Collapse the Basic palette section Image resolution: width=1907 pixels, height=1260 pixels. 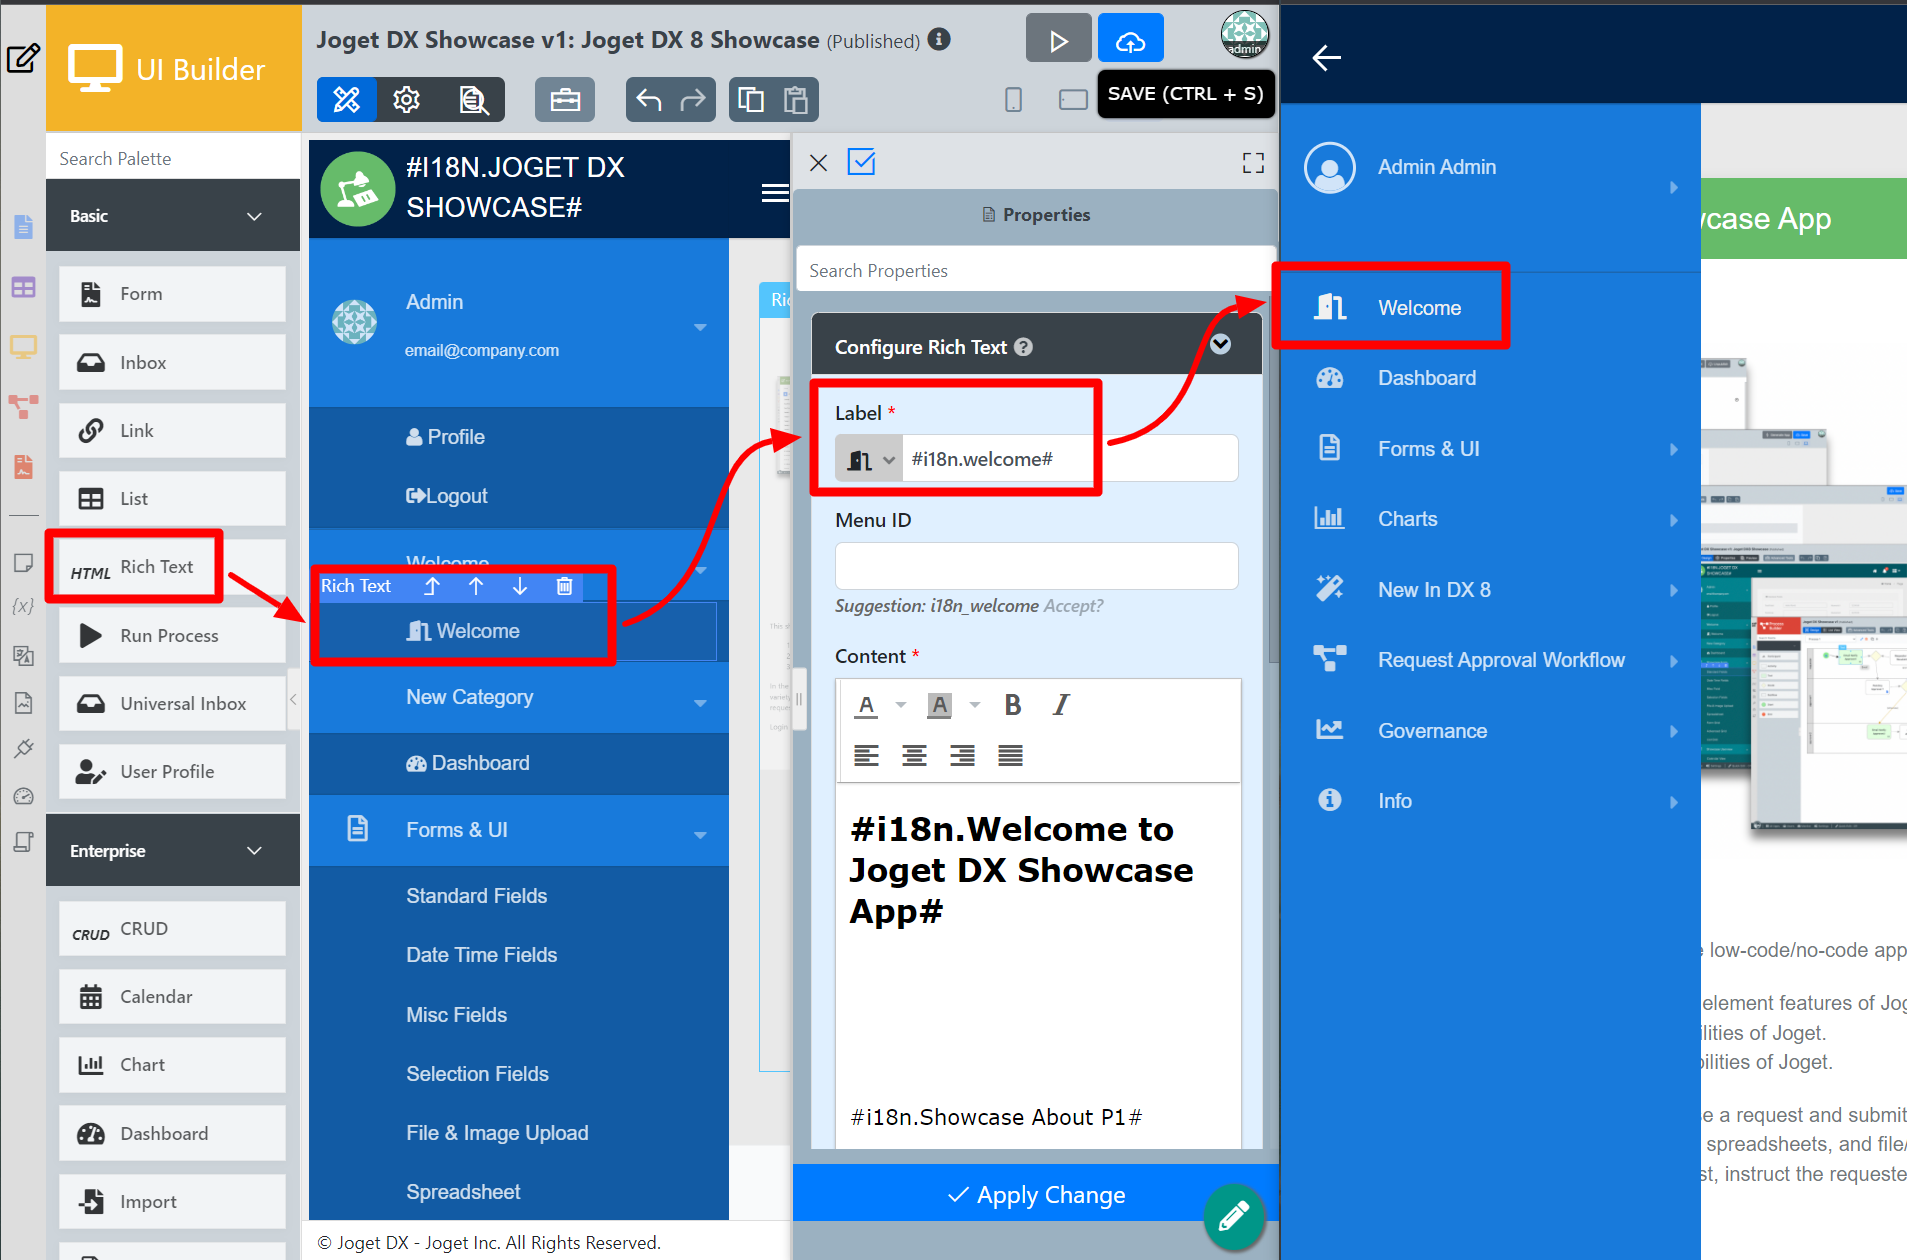coord(254,216)
